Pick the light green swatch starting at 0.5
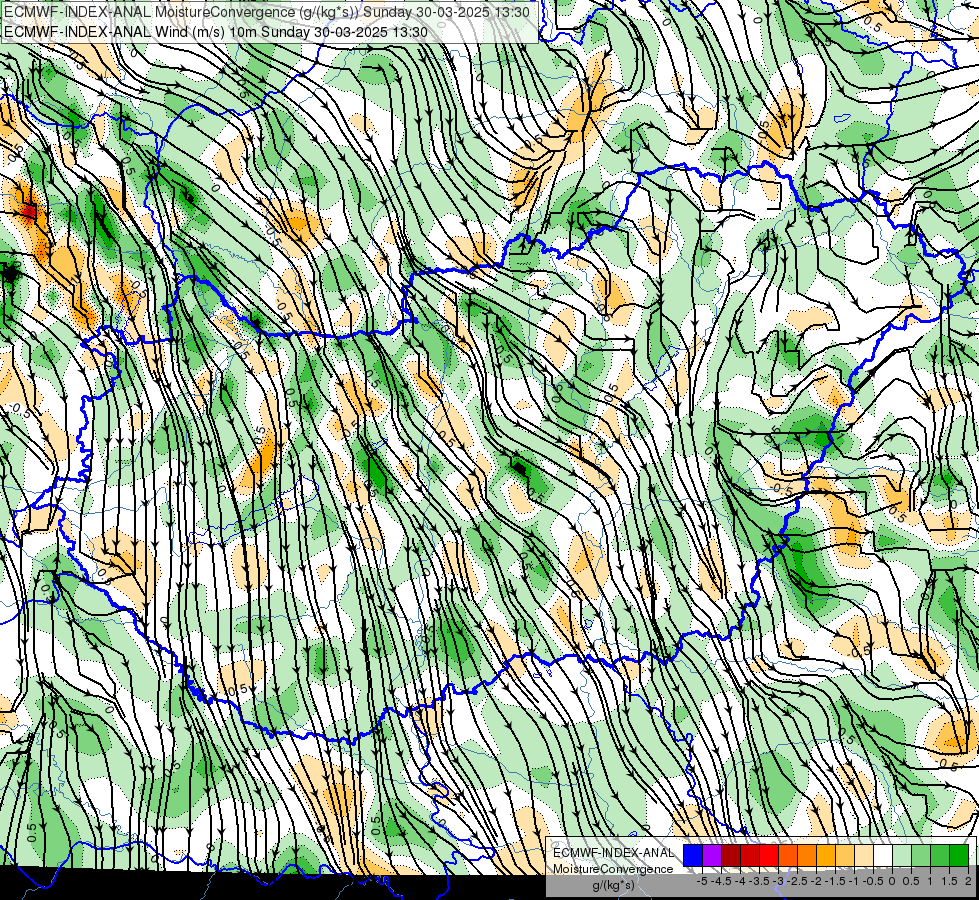Screen dimensions: 979x900 point(921,856)
